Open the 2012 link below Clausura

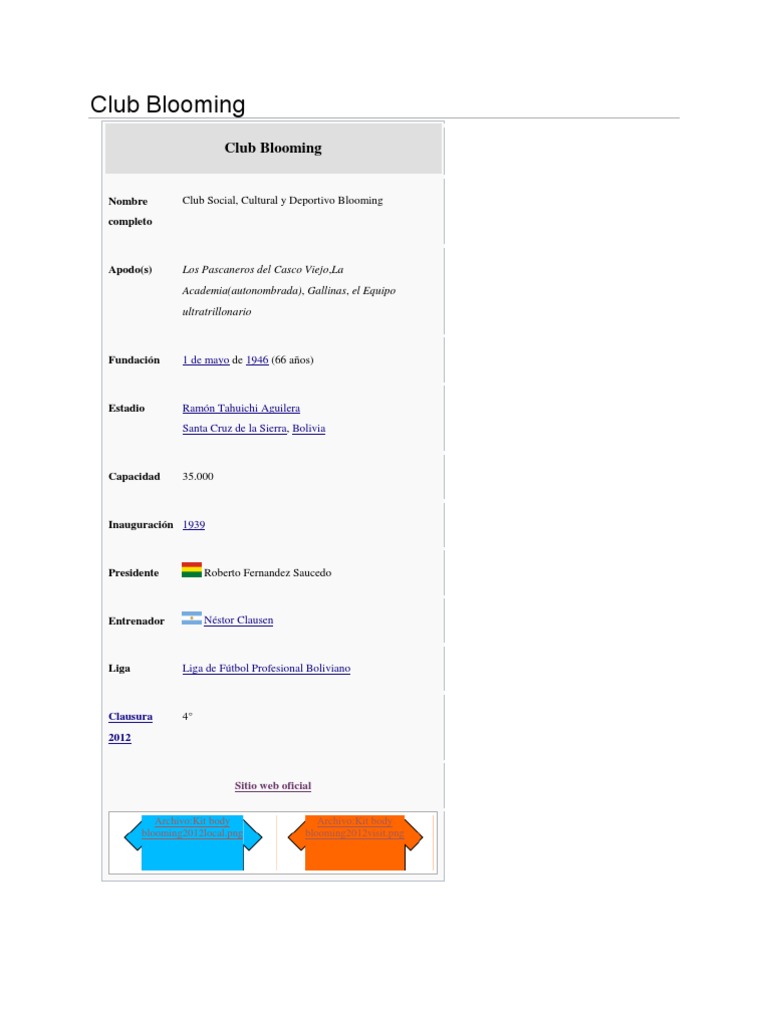click(x=119, y=738)
